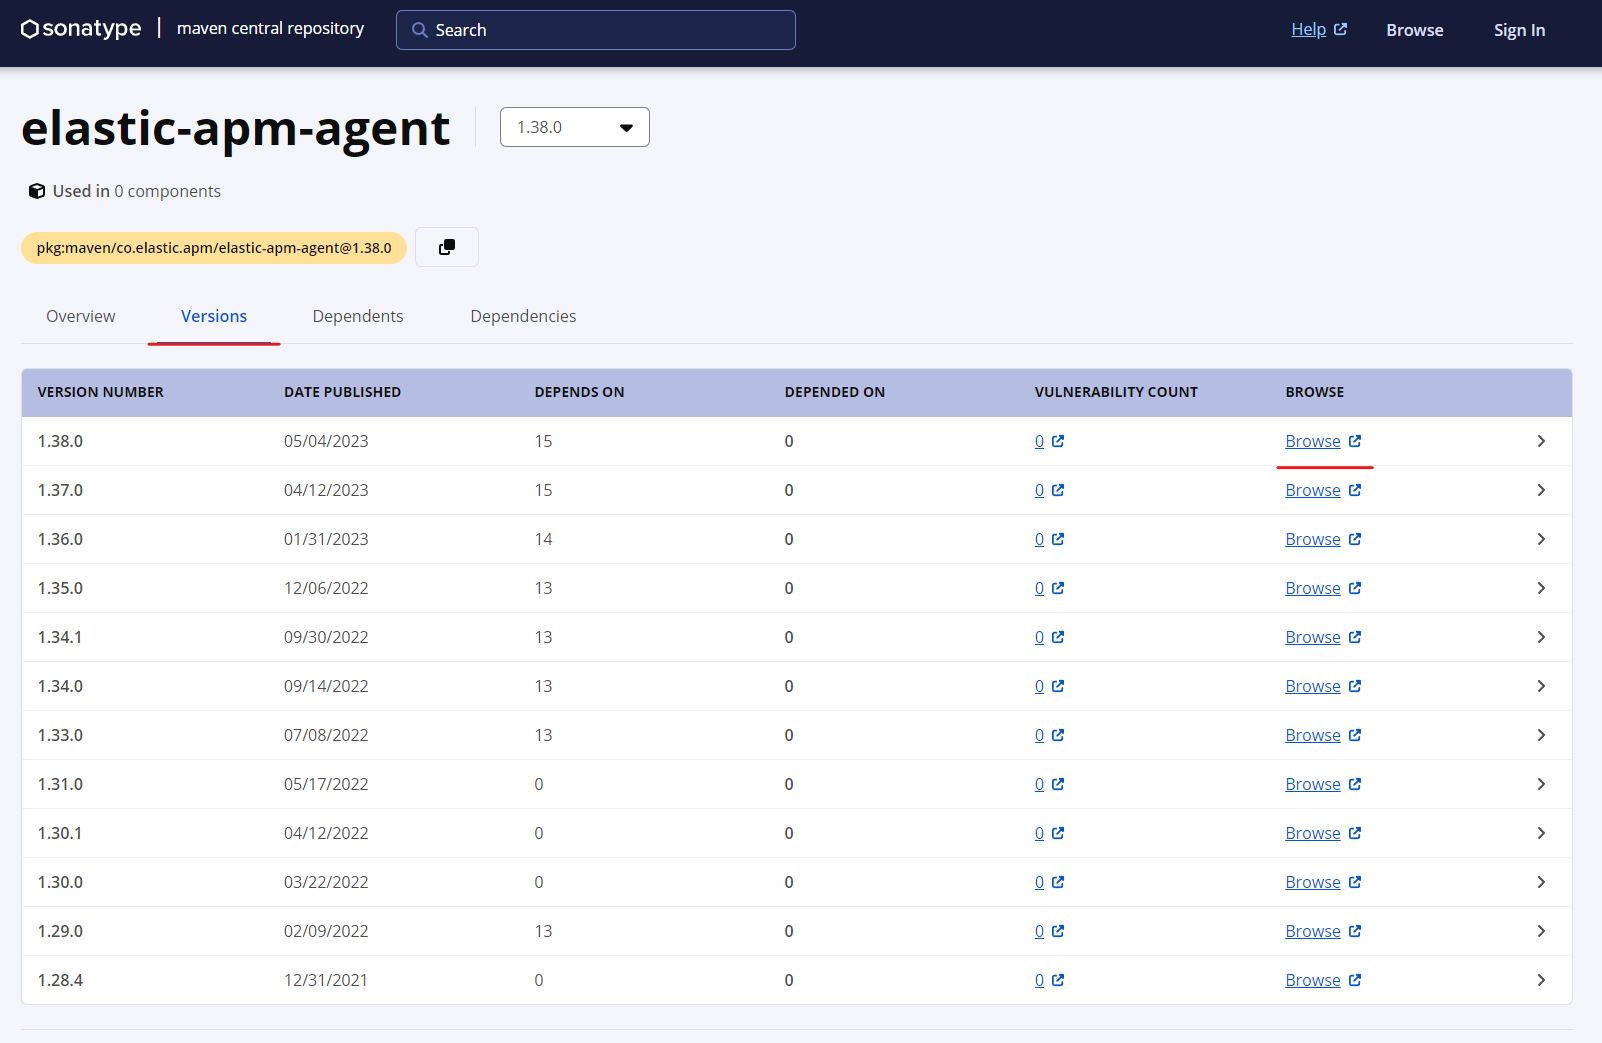Image resolution: width=1602 pixels, height=1043 pixels.
Task: Click the browse external icon for version 1.34.1
Action: [1355, 637]
